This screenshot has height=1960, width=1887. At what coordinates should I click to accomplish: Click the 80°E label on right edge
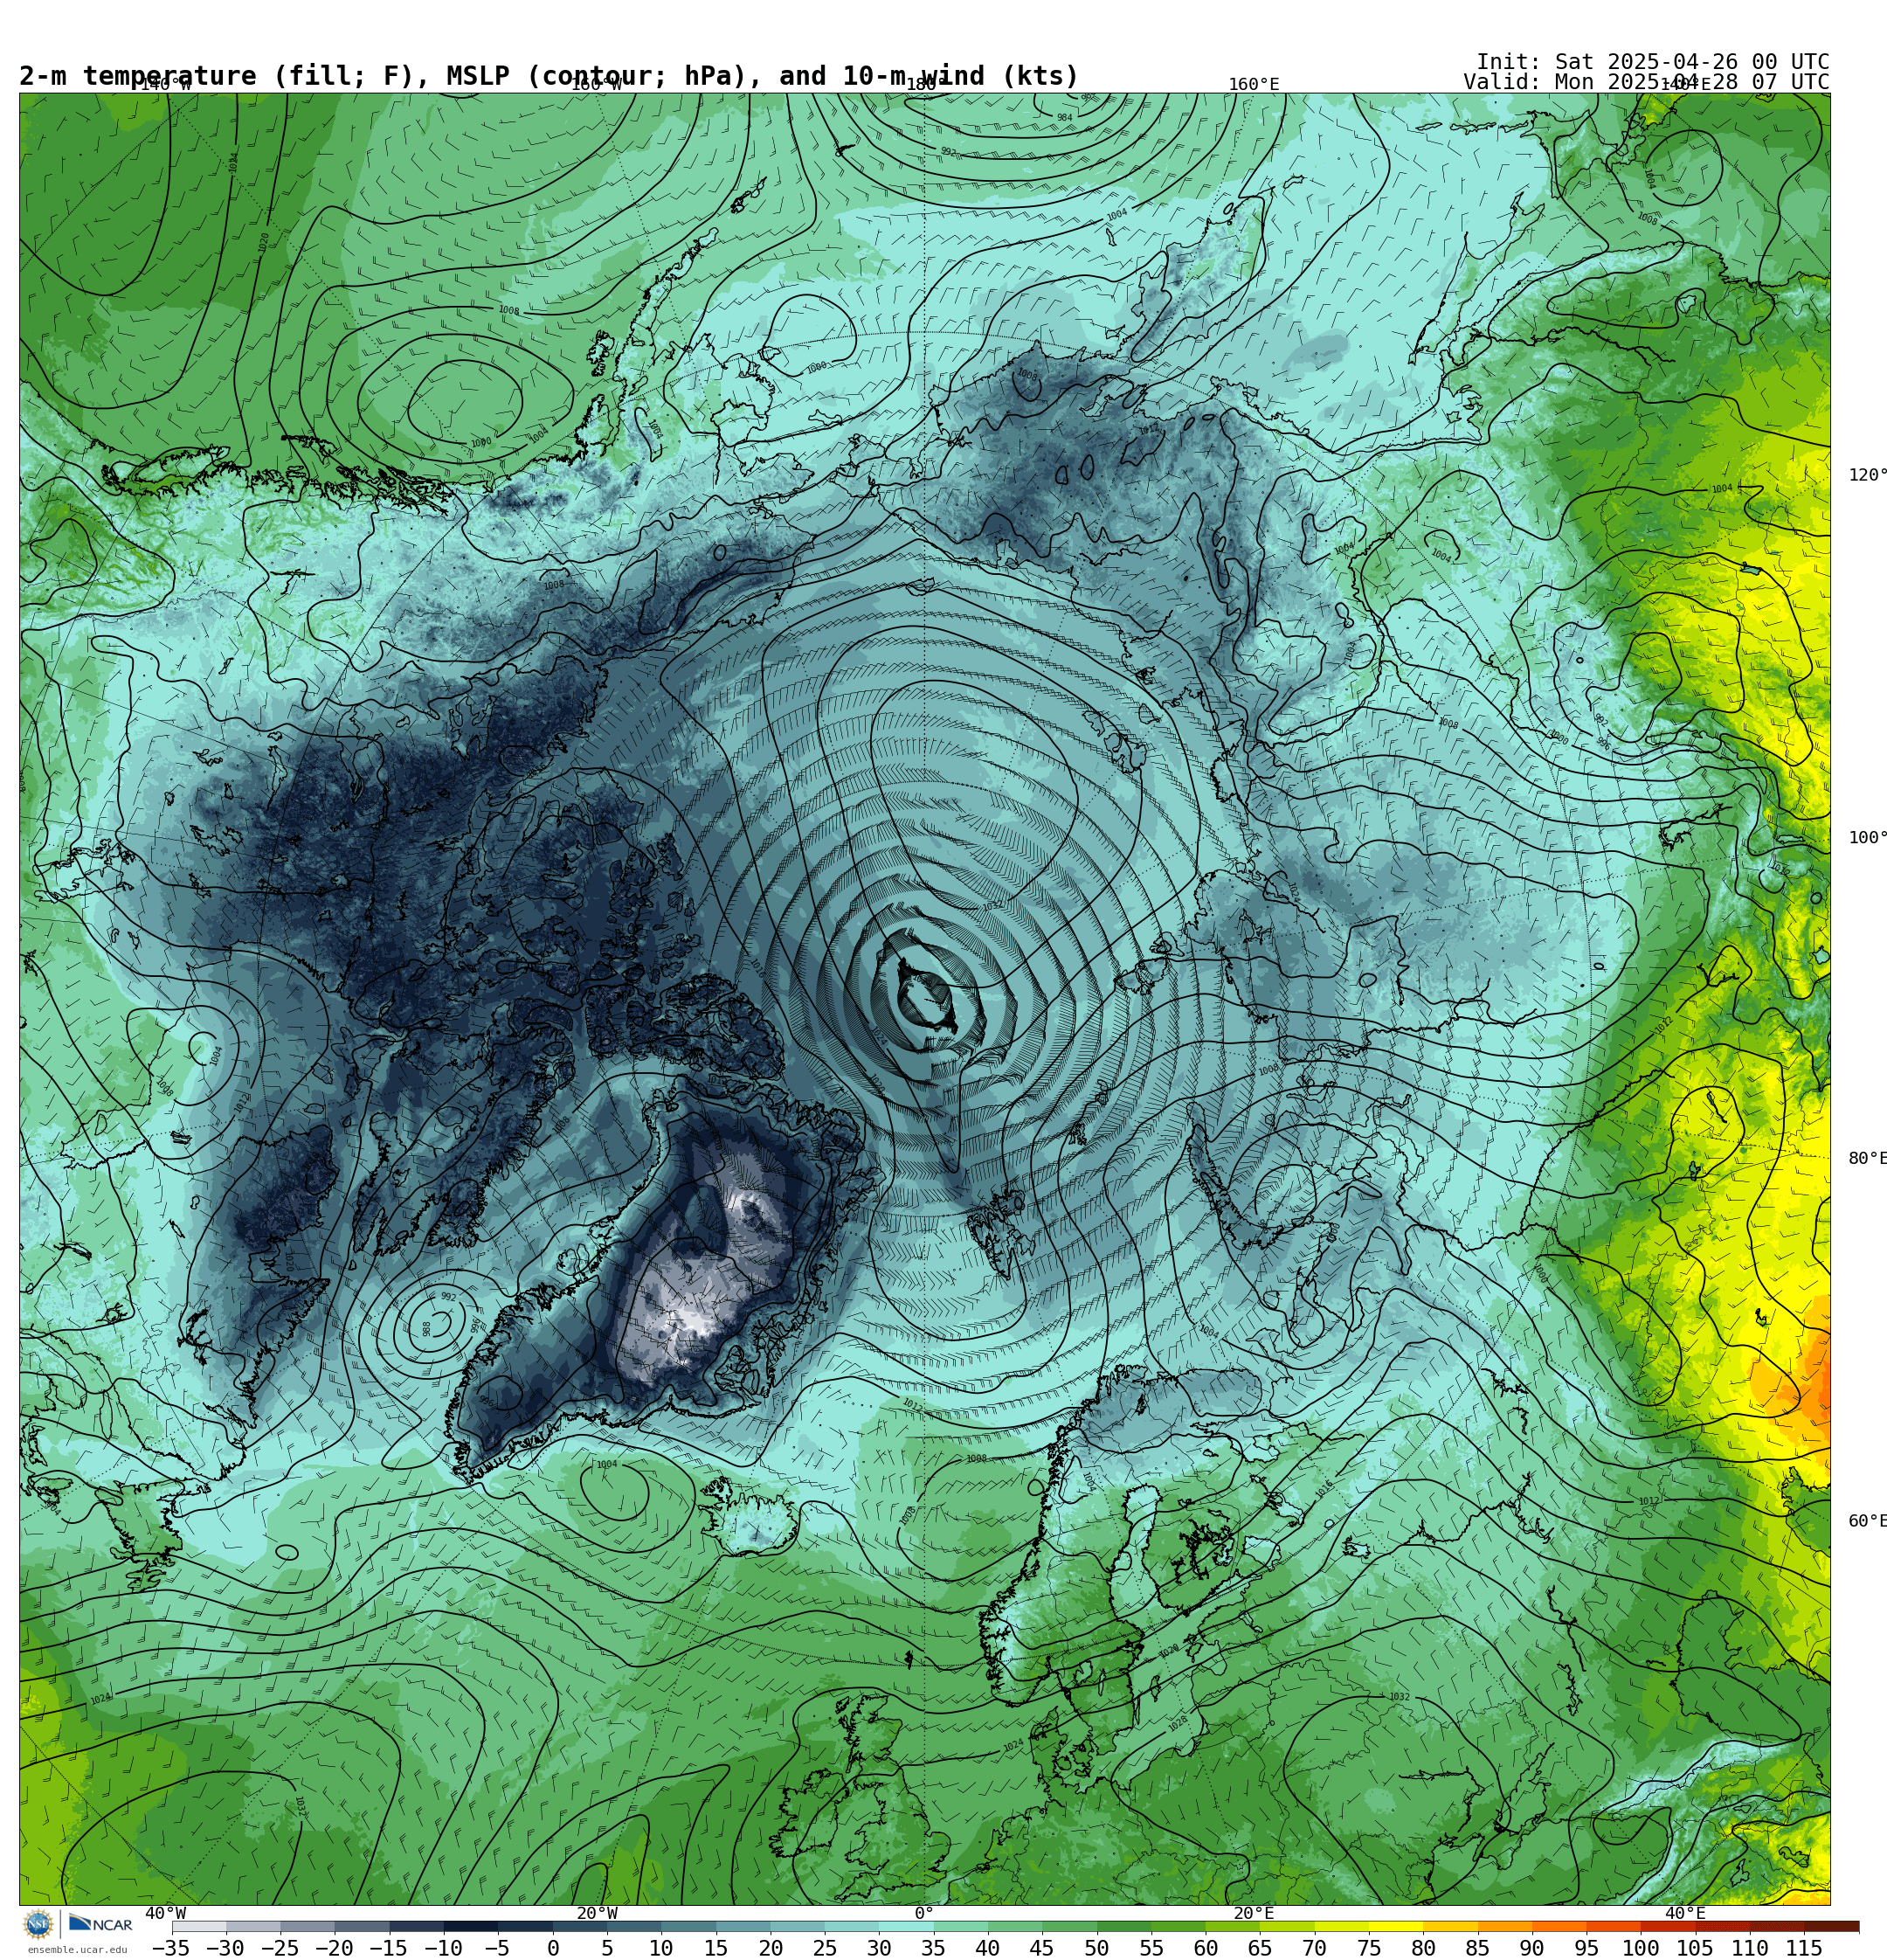coord(1867,1158)
